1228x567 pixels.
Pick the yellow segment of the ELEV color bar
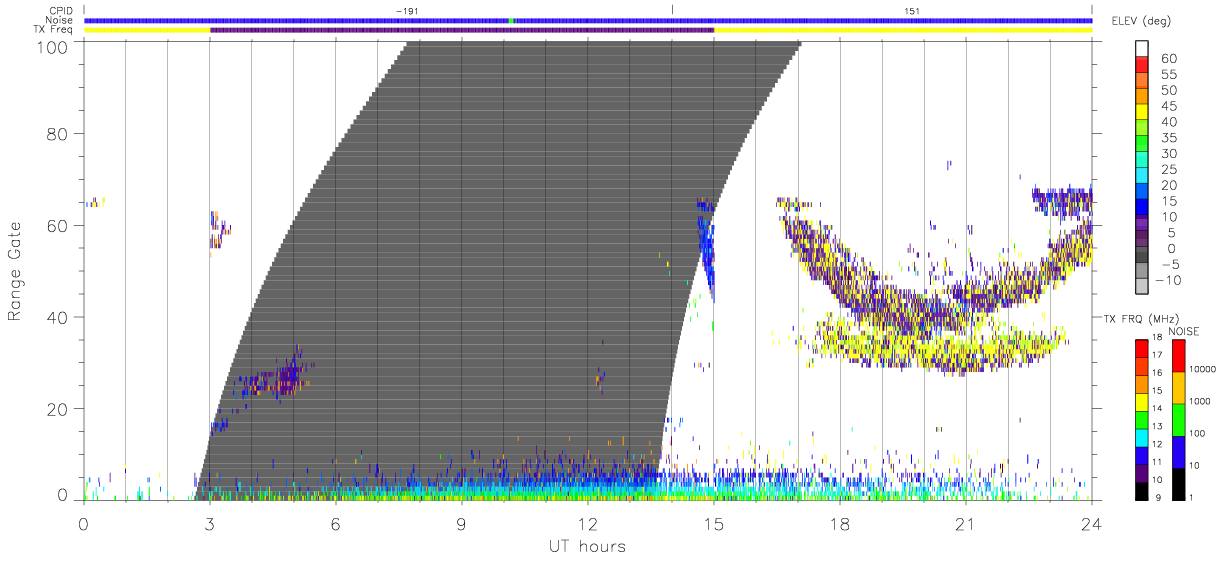pos(1142,113)
